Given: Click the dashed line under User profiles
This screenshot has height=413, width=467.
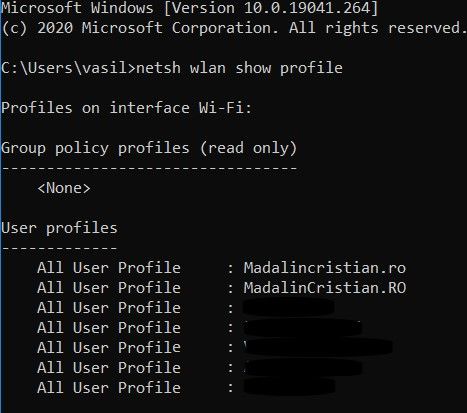Looking at the screenshot, I should 59,248.
